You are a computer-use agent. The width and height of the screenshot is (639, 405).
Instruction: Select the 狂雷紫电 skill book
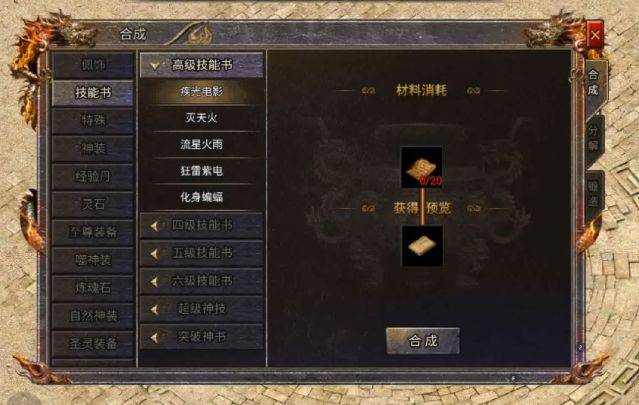coord(201,171)
